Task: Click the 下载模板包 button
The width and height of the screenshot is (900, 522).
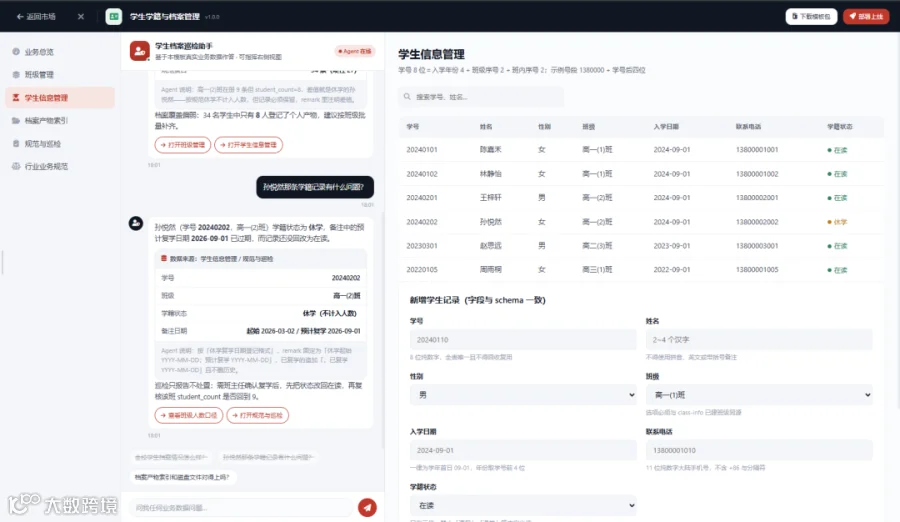Action: point(811,17)
